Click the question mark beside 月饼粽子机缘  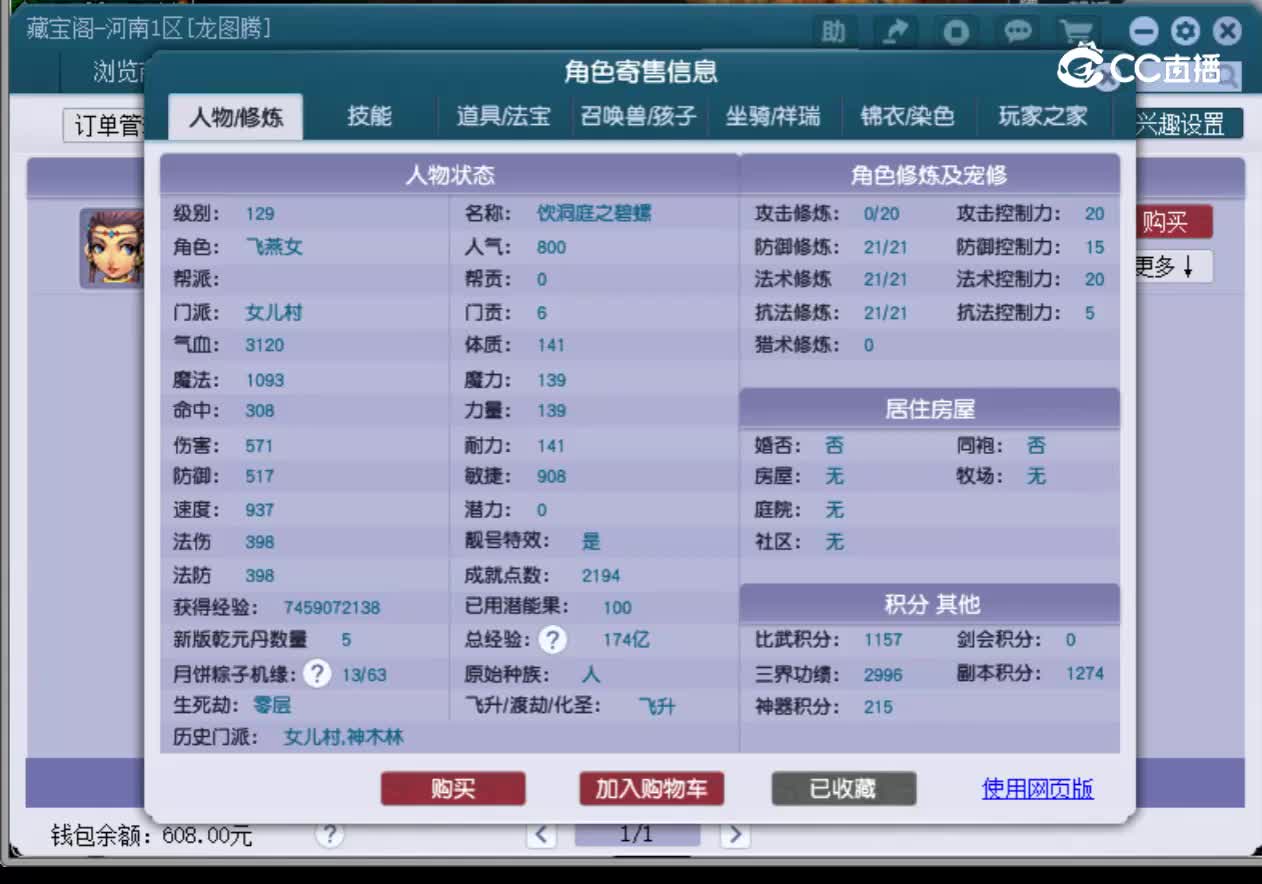[316, 674]
